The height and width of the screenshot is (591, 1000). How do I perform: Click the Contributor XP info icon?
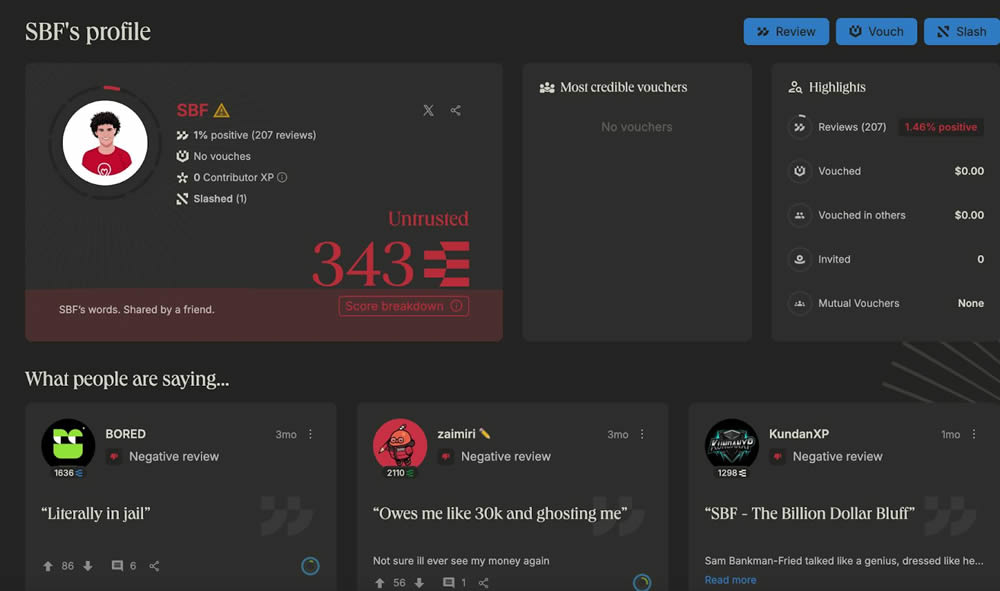click(282, 178)
